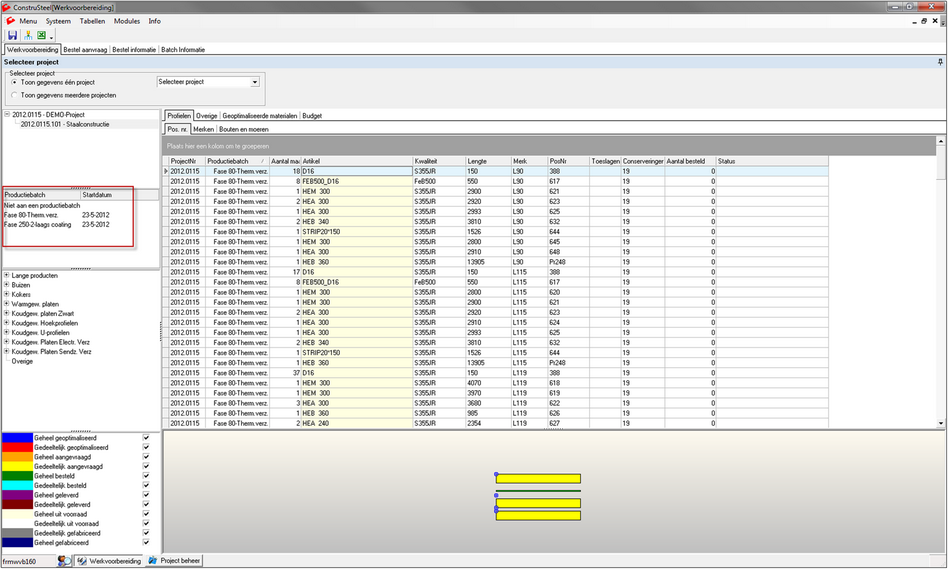This screenshot has width=948, height=569.
Task: Click the STRIP20*150 cell in L90 row
Action: (x=357, y=232)
